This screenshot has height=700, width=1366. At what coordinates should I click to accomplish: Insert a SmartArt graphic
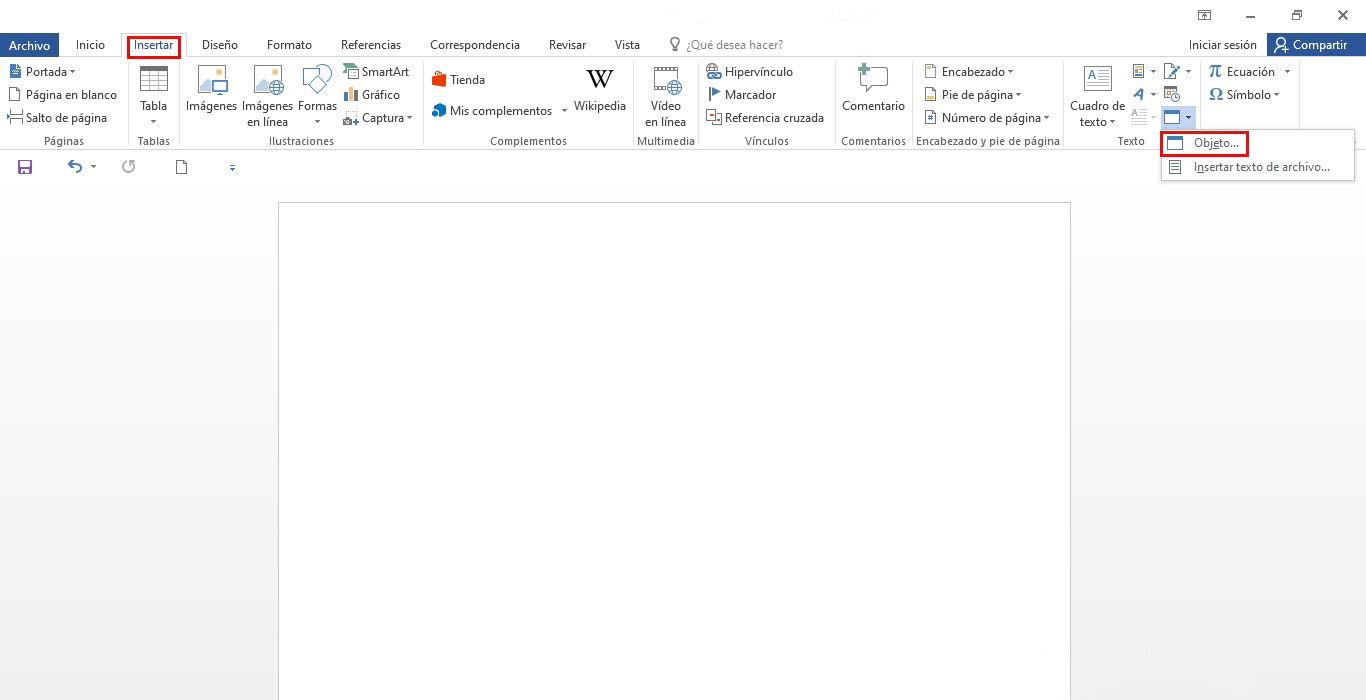377,71
